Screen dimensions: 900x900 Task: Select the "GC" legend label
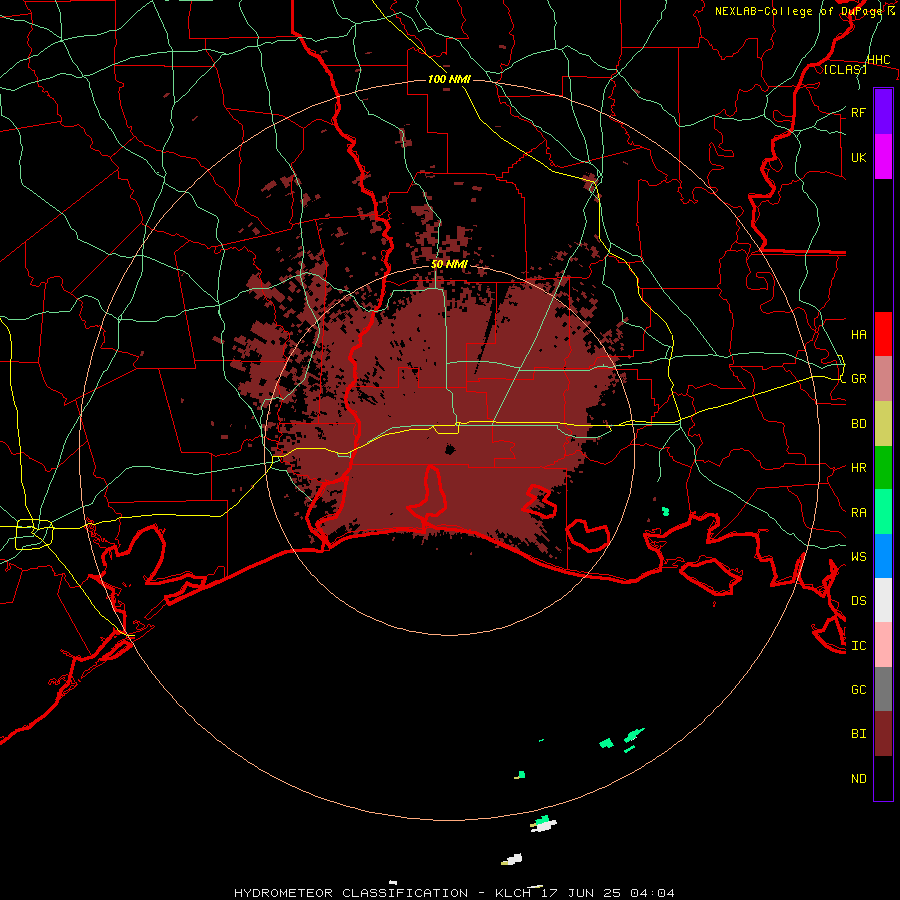pyautogui.click(x=858, y=690)
